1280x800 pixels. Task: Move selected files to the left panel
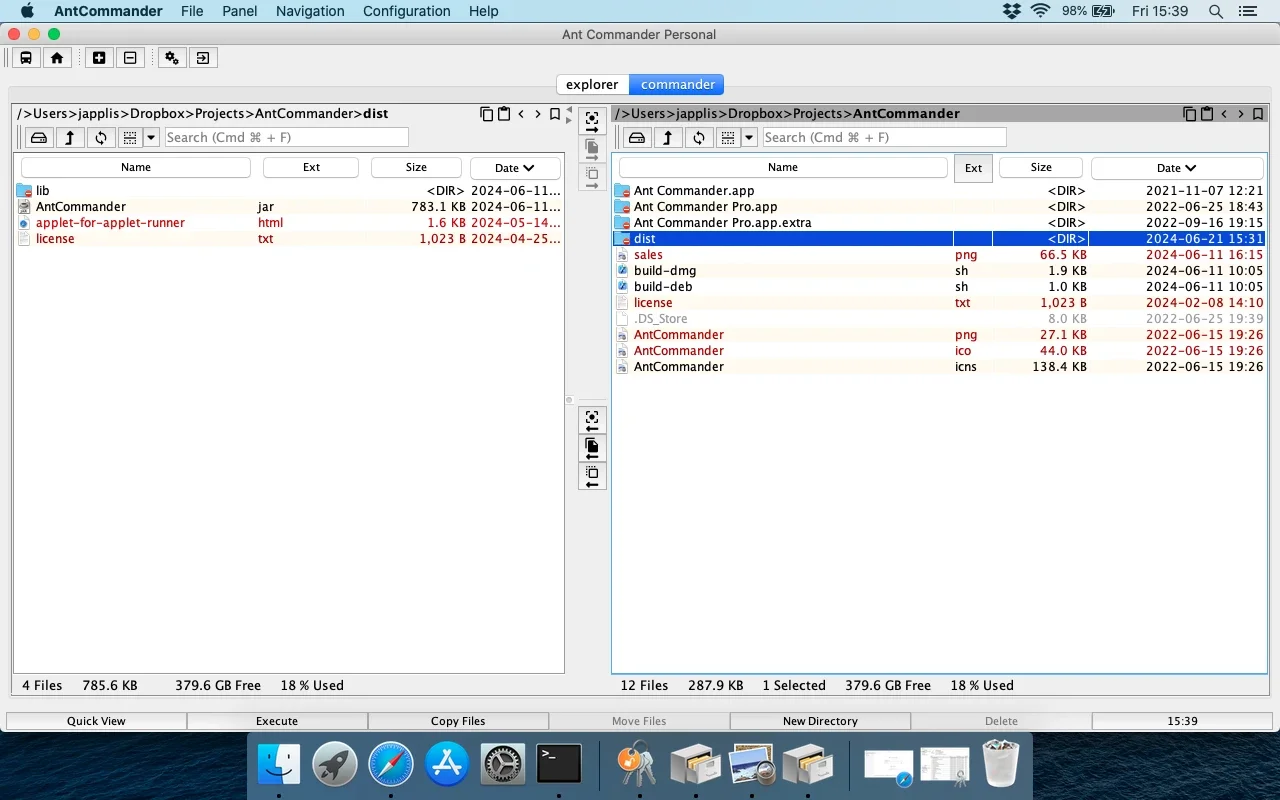pyautogui.click(x=592, y=477)
